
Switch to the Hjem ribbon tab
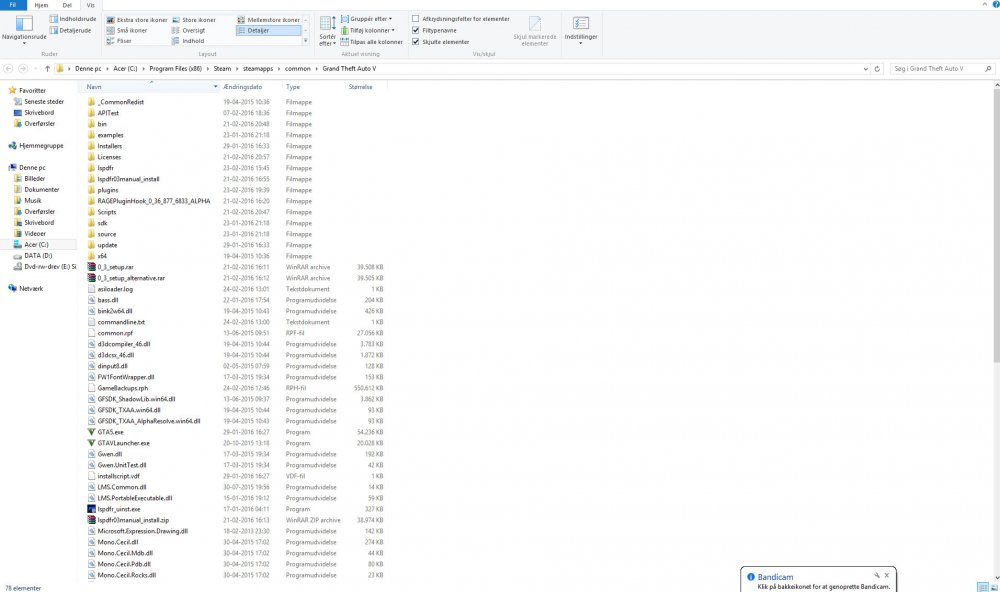point(41,4)
